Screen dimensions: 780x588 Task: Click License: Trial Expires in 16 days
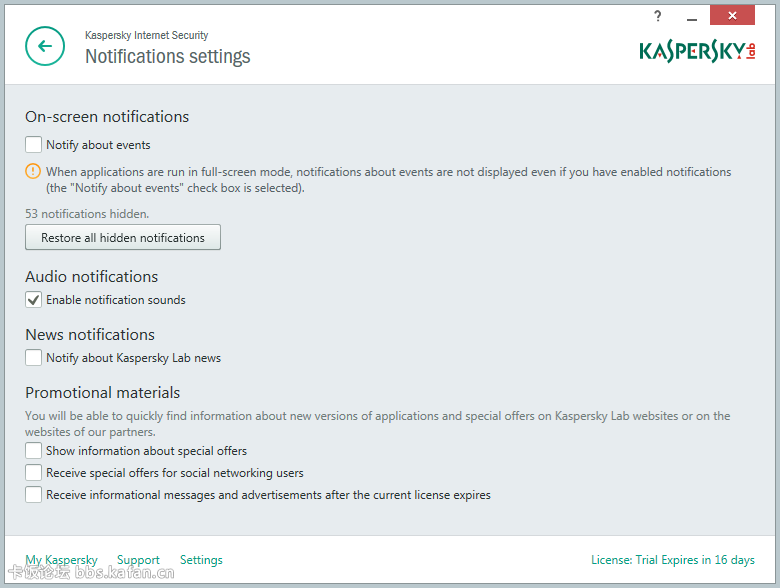673,560
